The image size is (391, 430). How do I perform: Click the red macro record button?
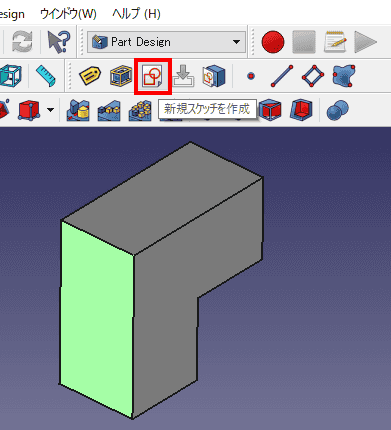coord(273,42)
